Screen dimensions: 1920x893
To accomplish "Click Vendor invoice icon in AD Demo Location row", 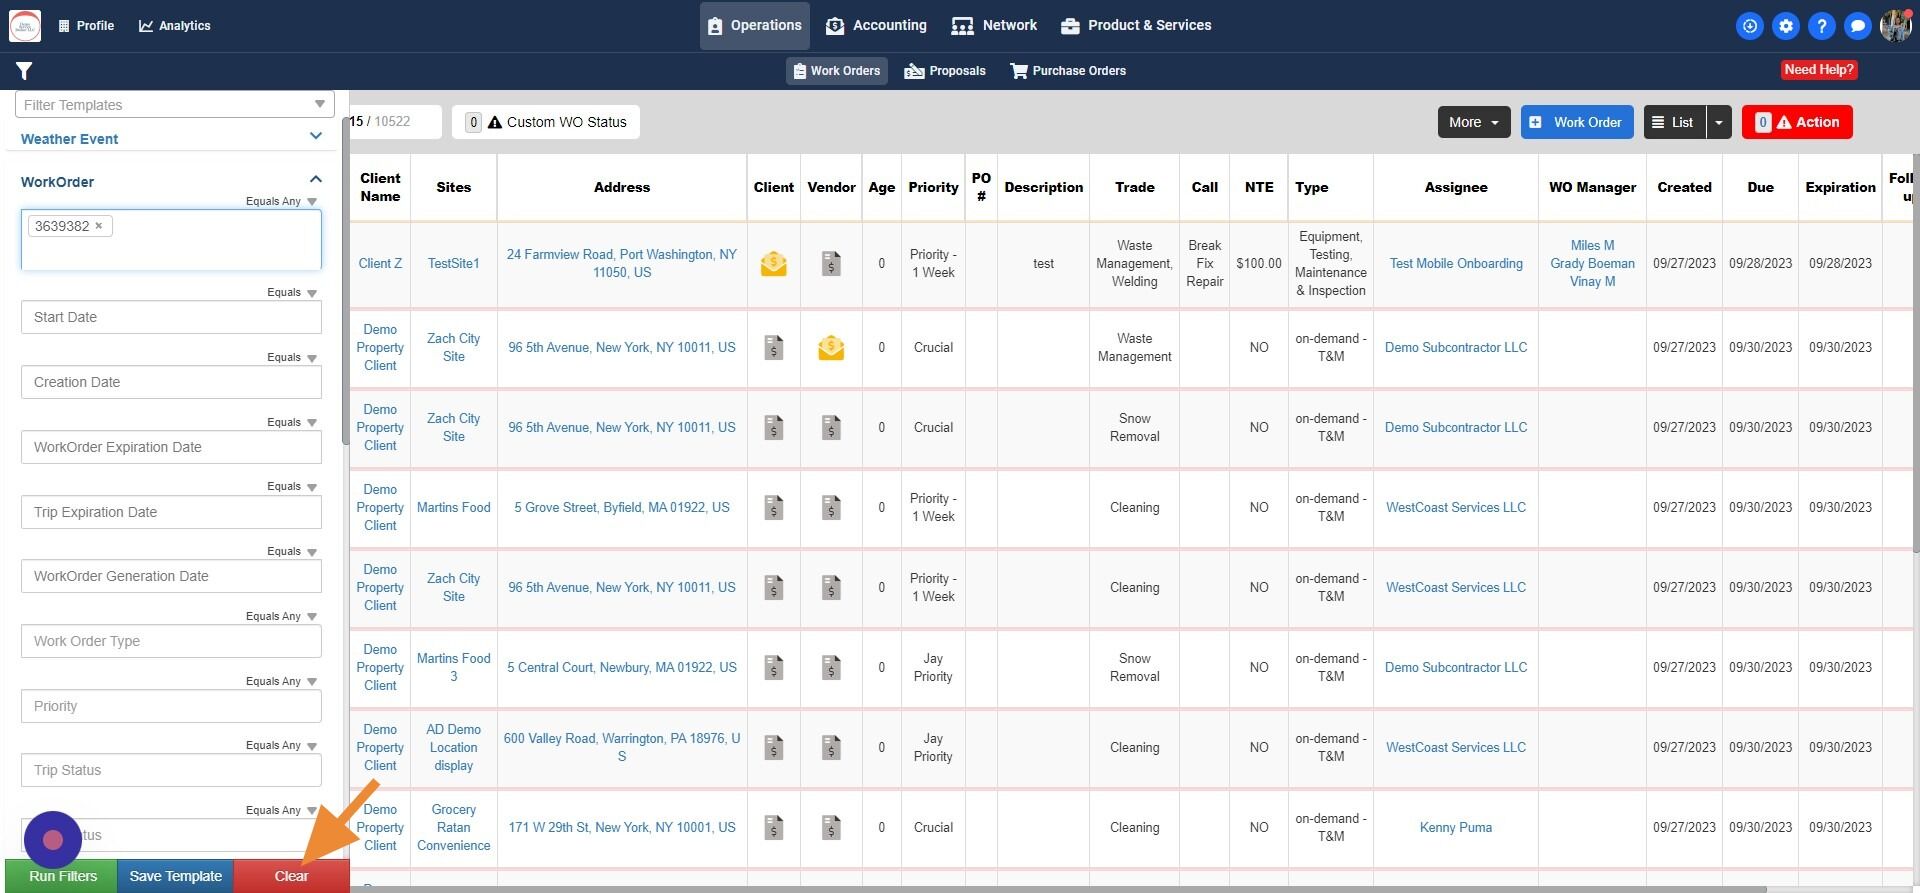I will coord(831,748).
